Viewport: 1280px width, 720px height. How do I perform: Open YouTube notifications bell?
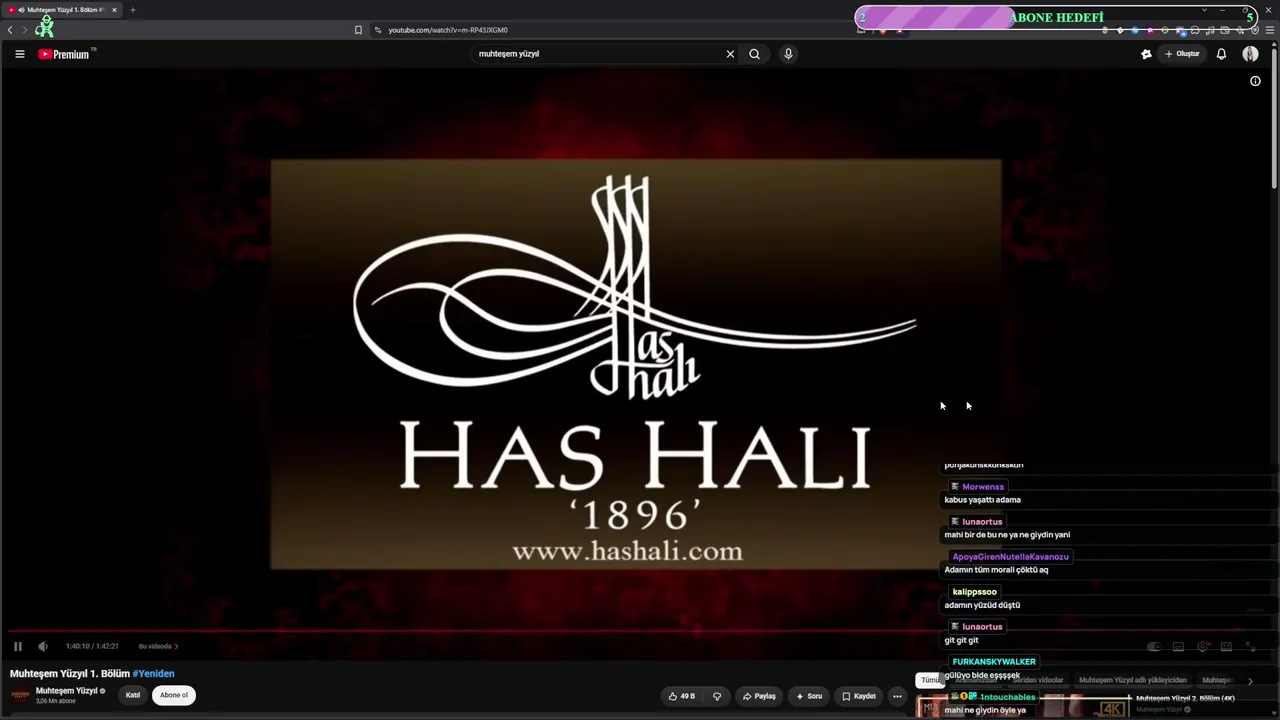pyautogui.click(x=1221, y=54)
